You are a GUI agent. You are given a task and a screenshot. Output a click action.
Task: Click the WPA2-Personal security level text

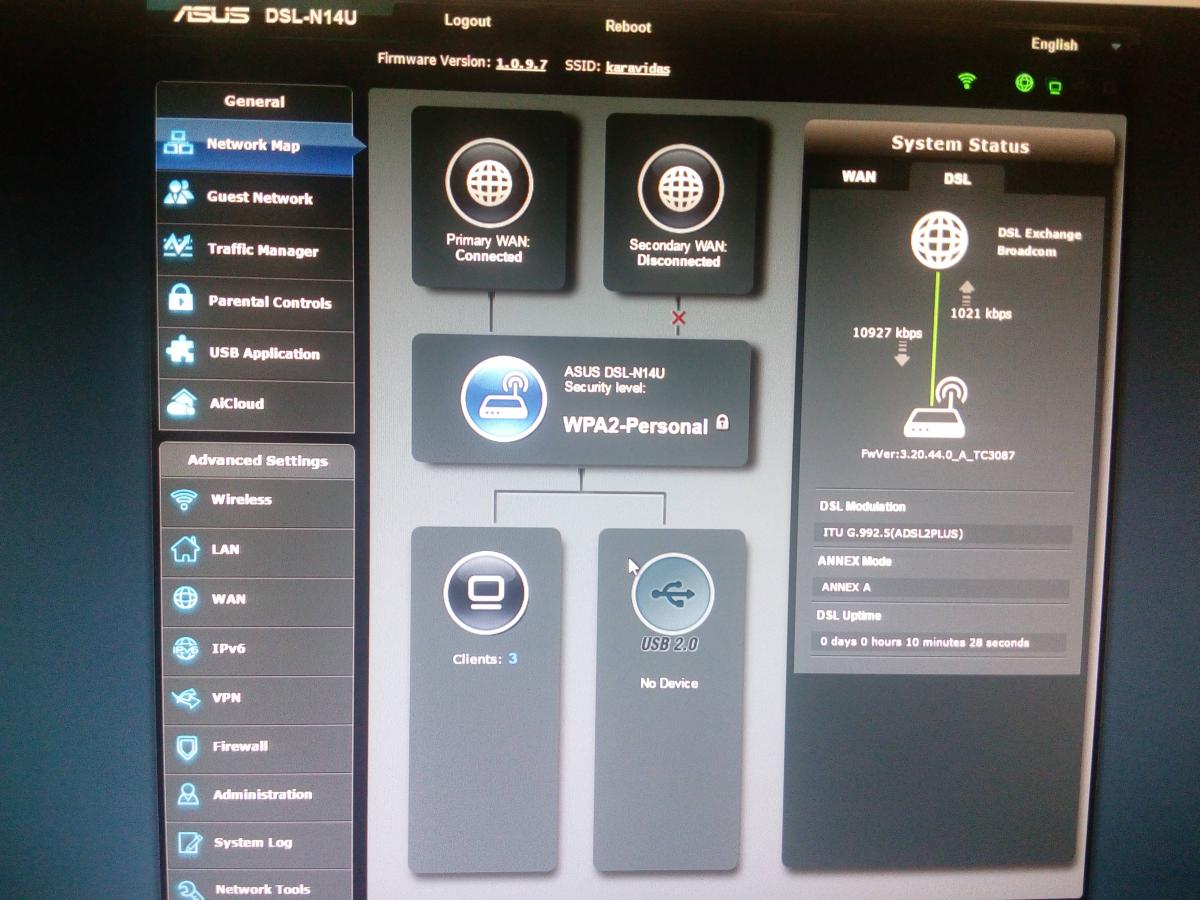click(635, 426)
